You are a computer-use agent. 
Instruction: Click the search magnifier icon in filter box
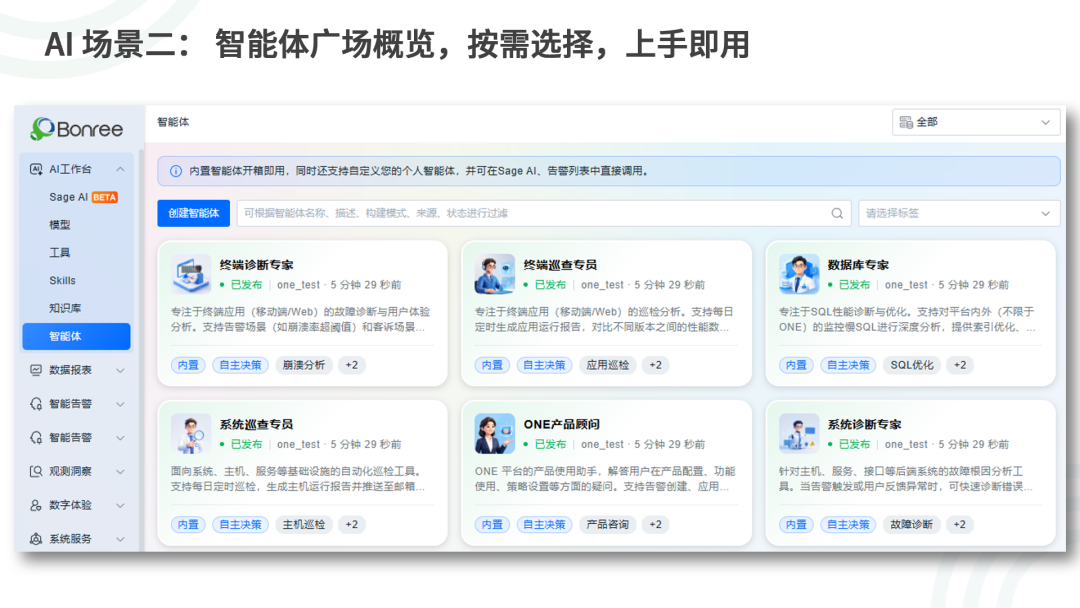[x=837, y=213]
